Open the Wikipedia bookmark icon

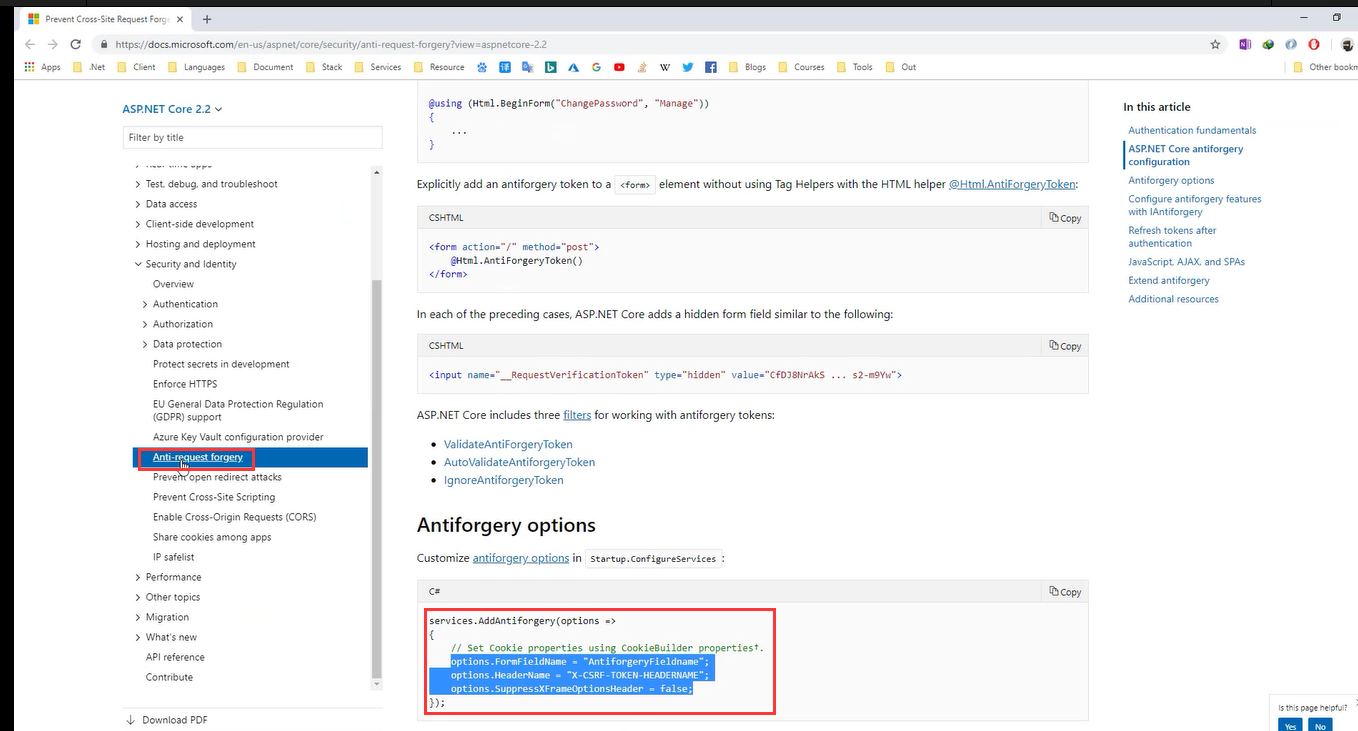pos(665,67)
